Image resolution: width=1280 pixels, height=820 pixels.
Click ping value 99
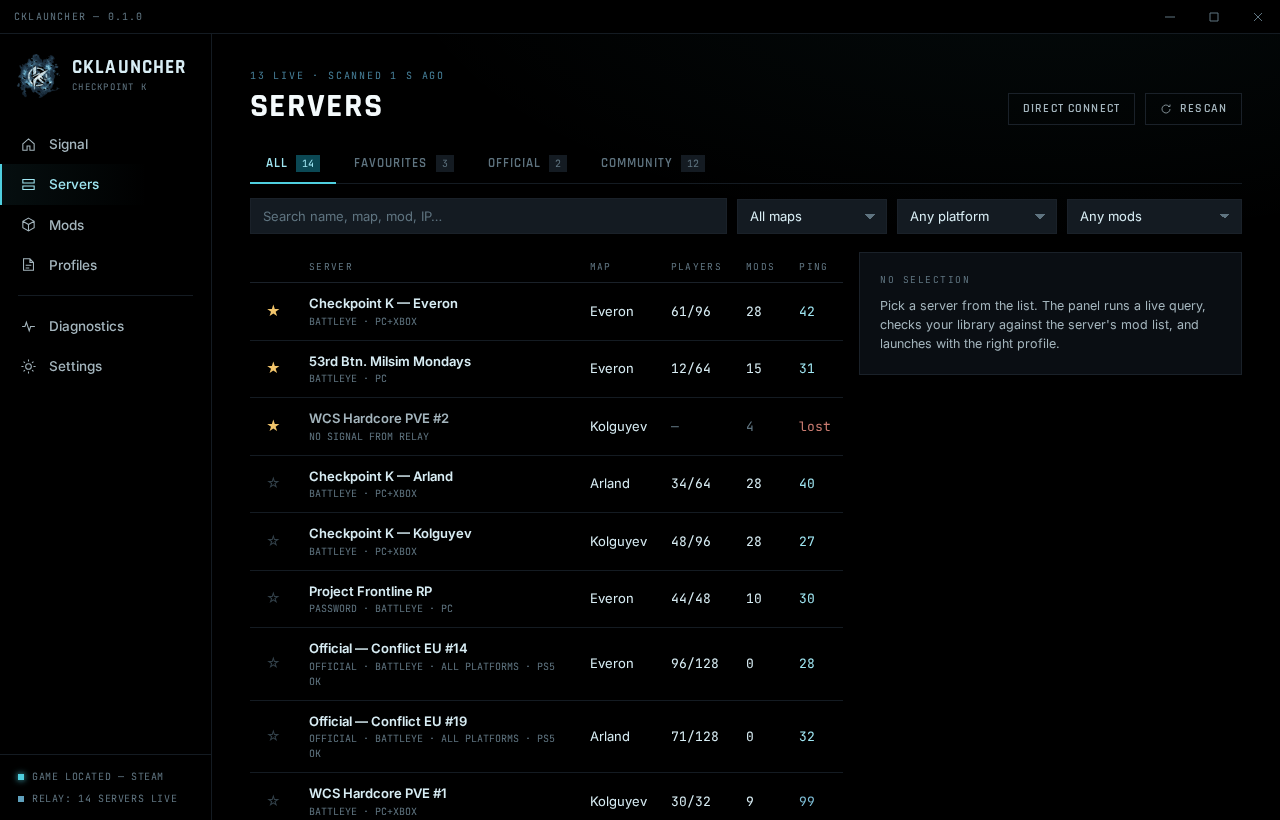coord(807,801)
